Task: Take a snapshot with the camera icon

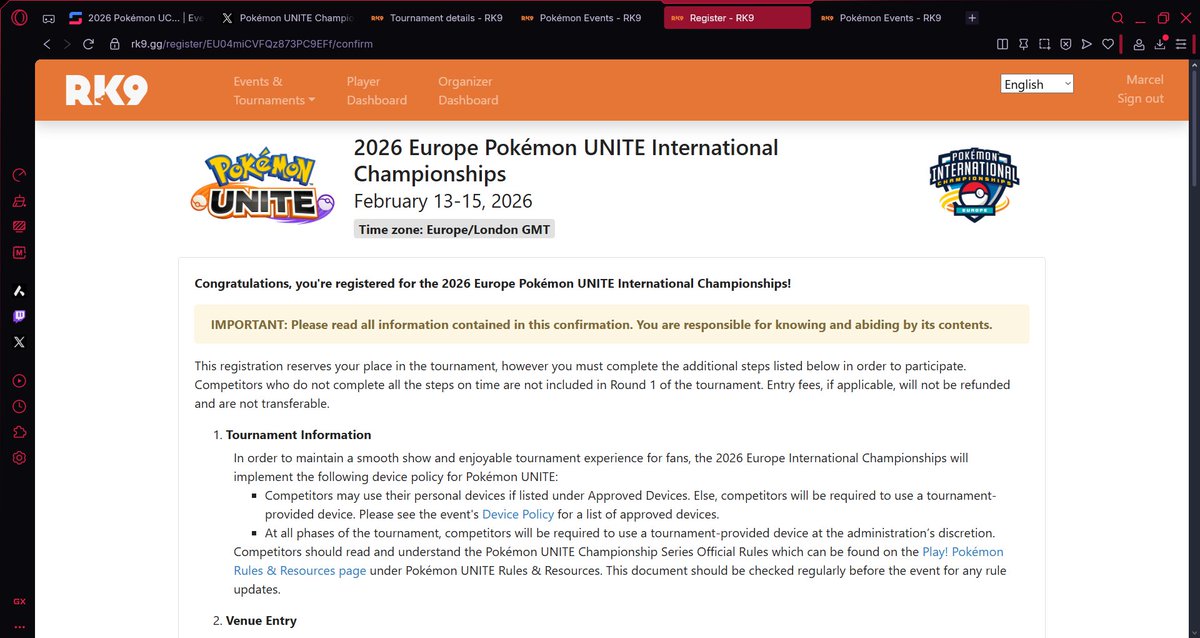Action: point(1044,44)
